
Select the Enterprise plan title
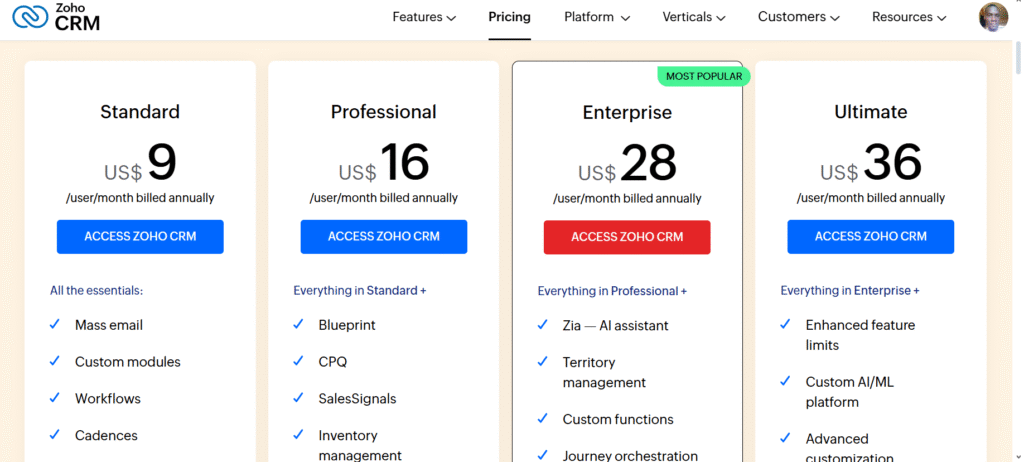627,112
